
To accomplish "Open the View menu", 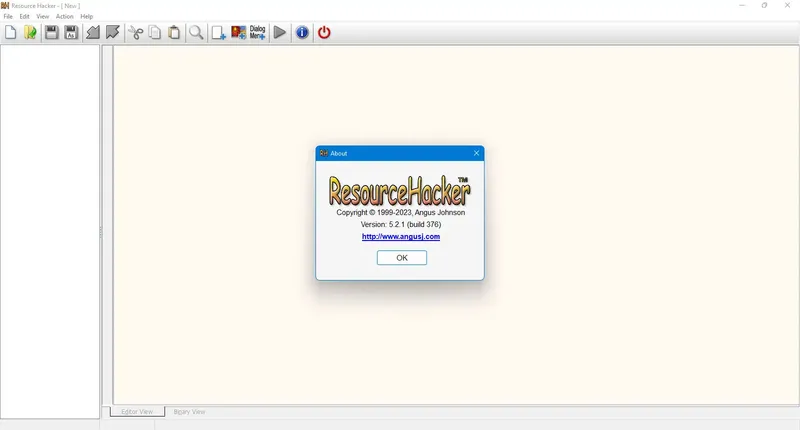I will point(43,16).
